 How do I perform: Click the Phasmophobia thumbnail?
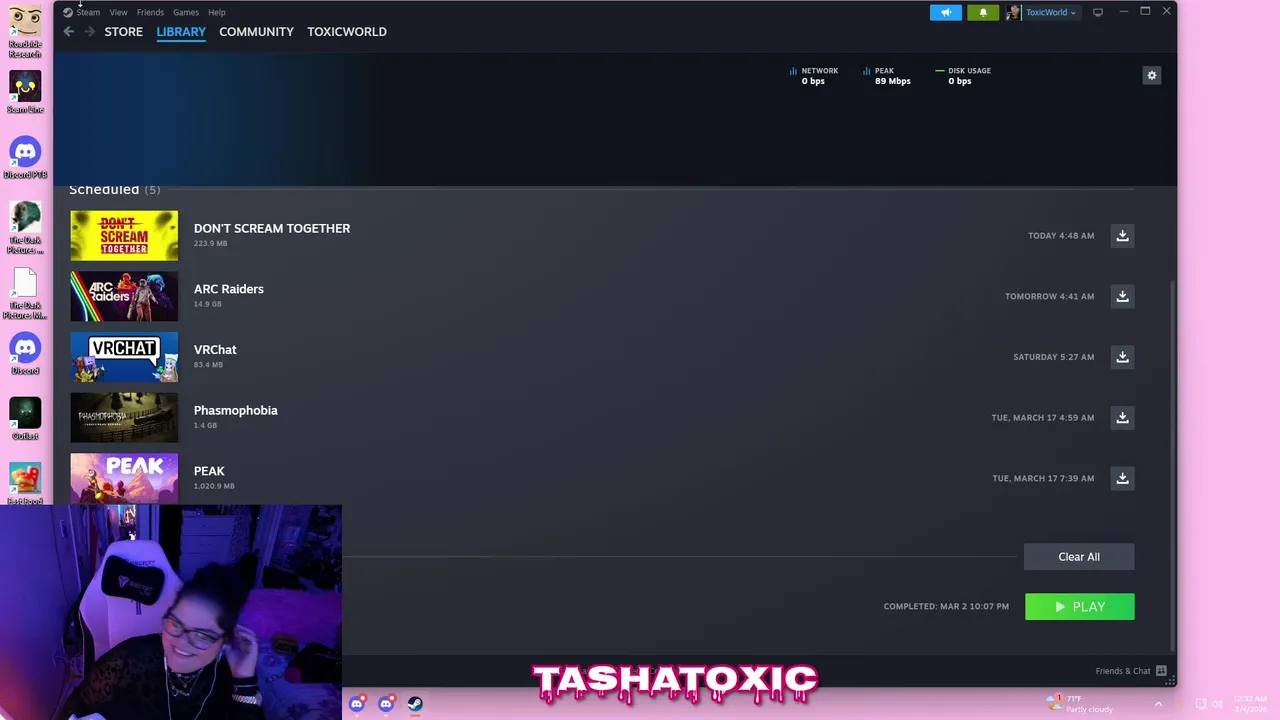pos(124,418)
